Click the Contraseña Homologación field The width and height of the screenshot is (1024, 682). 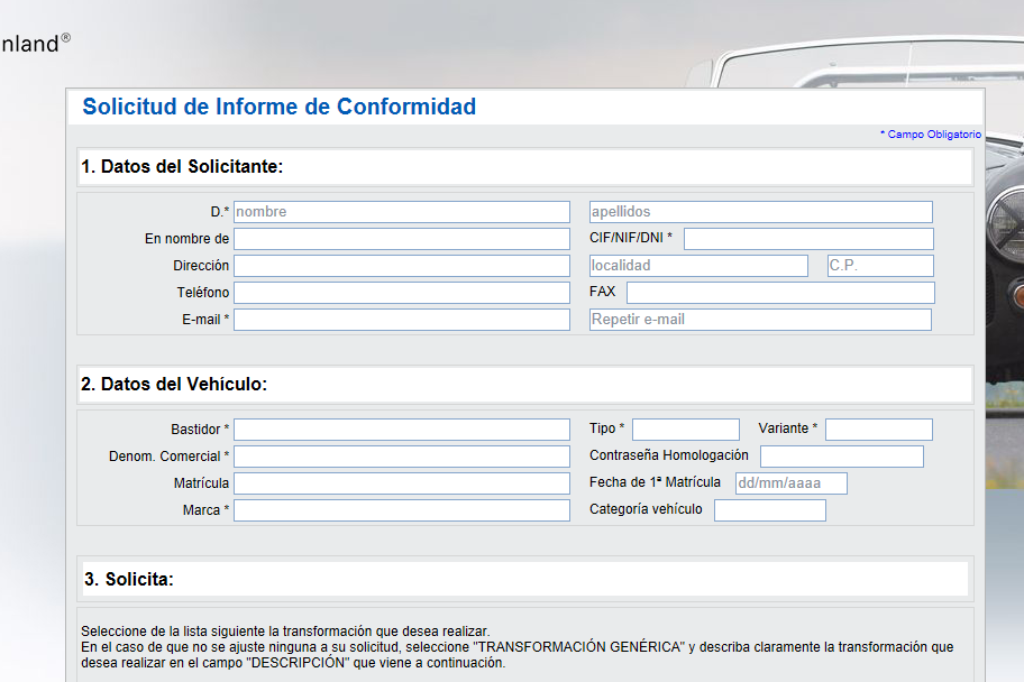pos(841,457)
